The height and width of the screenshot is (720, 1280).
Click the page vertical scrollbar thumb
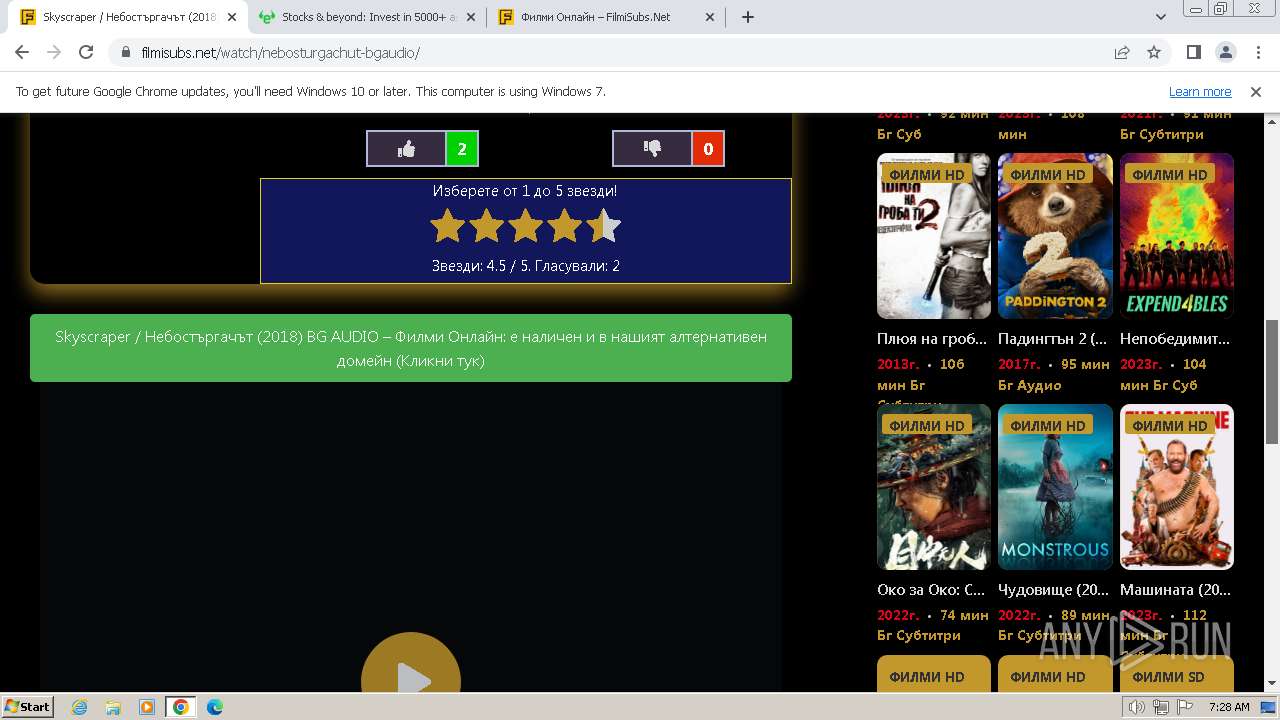pyautogui.click(x=1272, y=381)
